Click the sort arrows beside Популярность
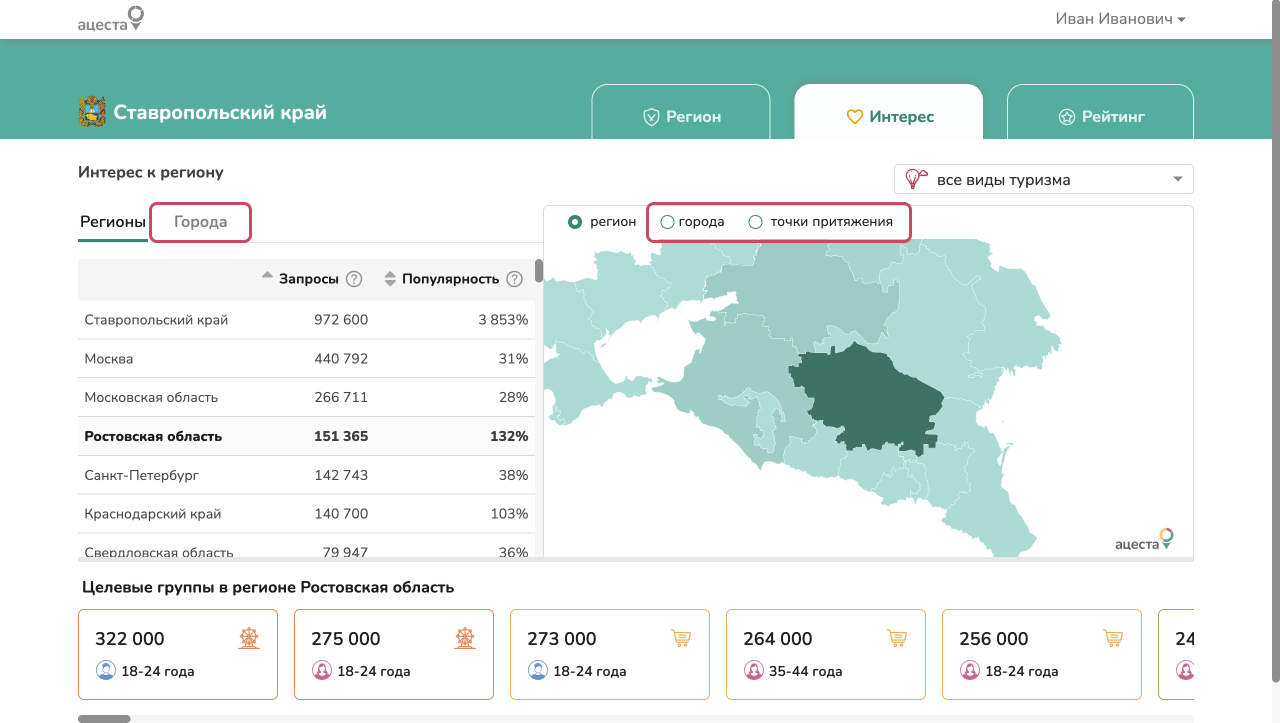 (x=391, y=280)
